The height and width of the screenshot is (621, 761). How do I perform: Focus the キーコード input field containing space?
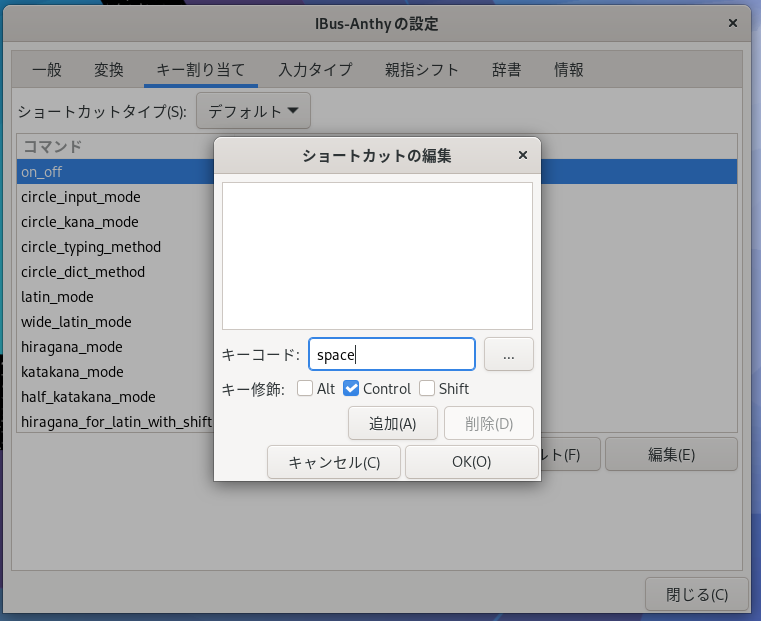[392, 355]
